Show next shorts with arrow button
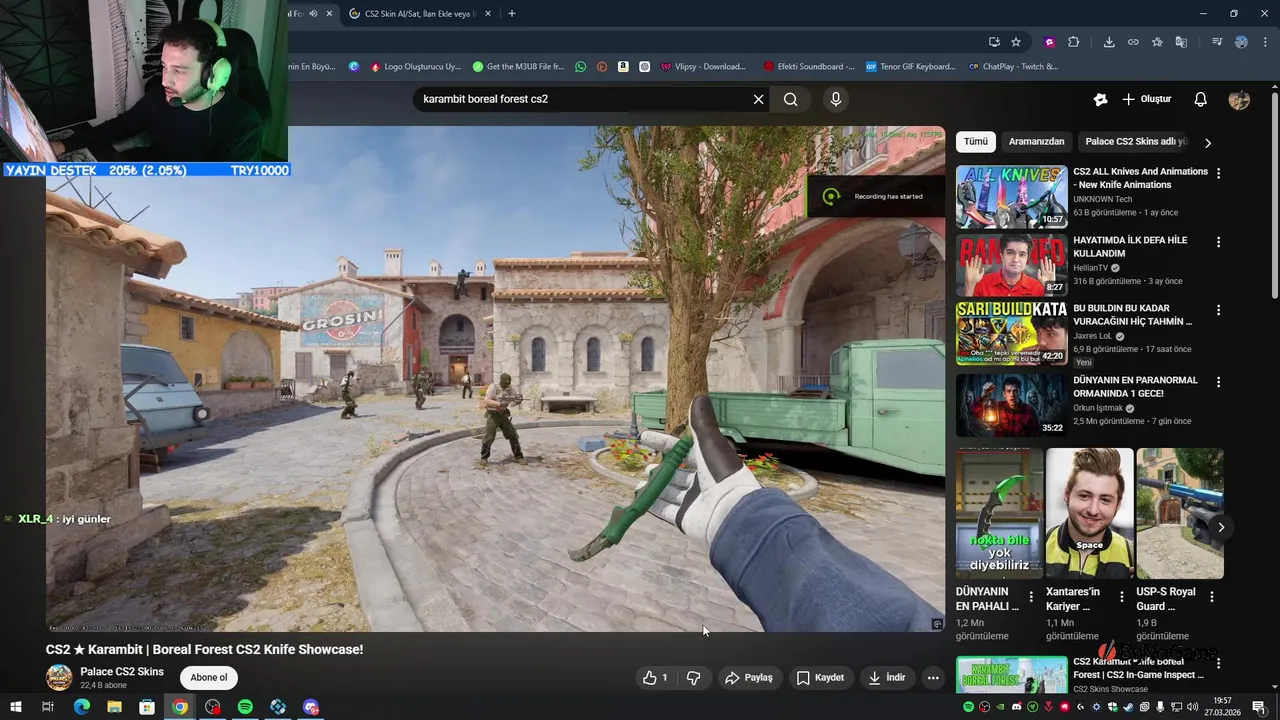 click(1220, 527)
